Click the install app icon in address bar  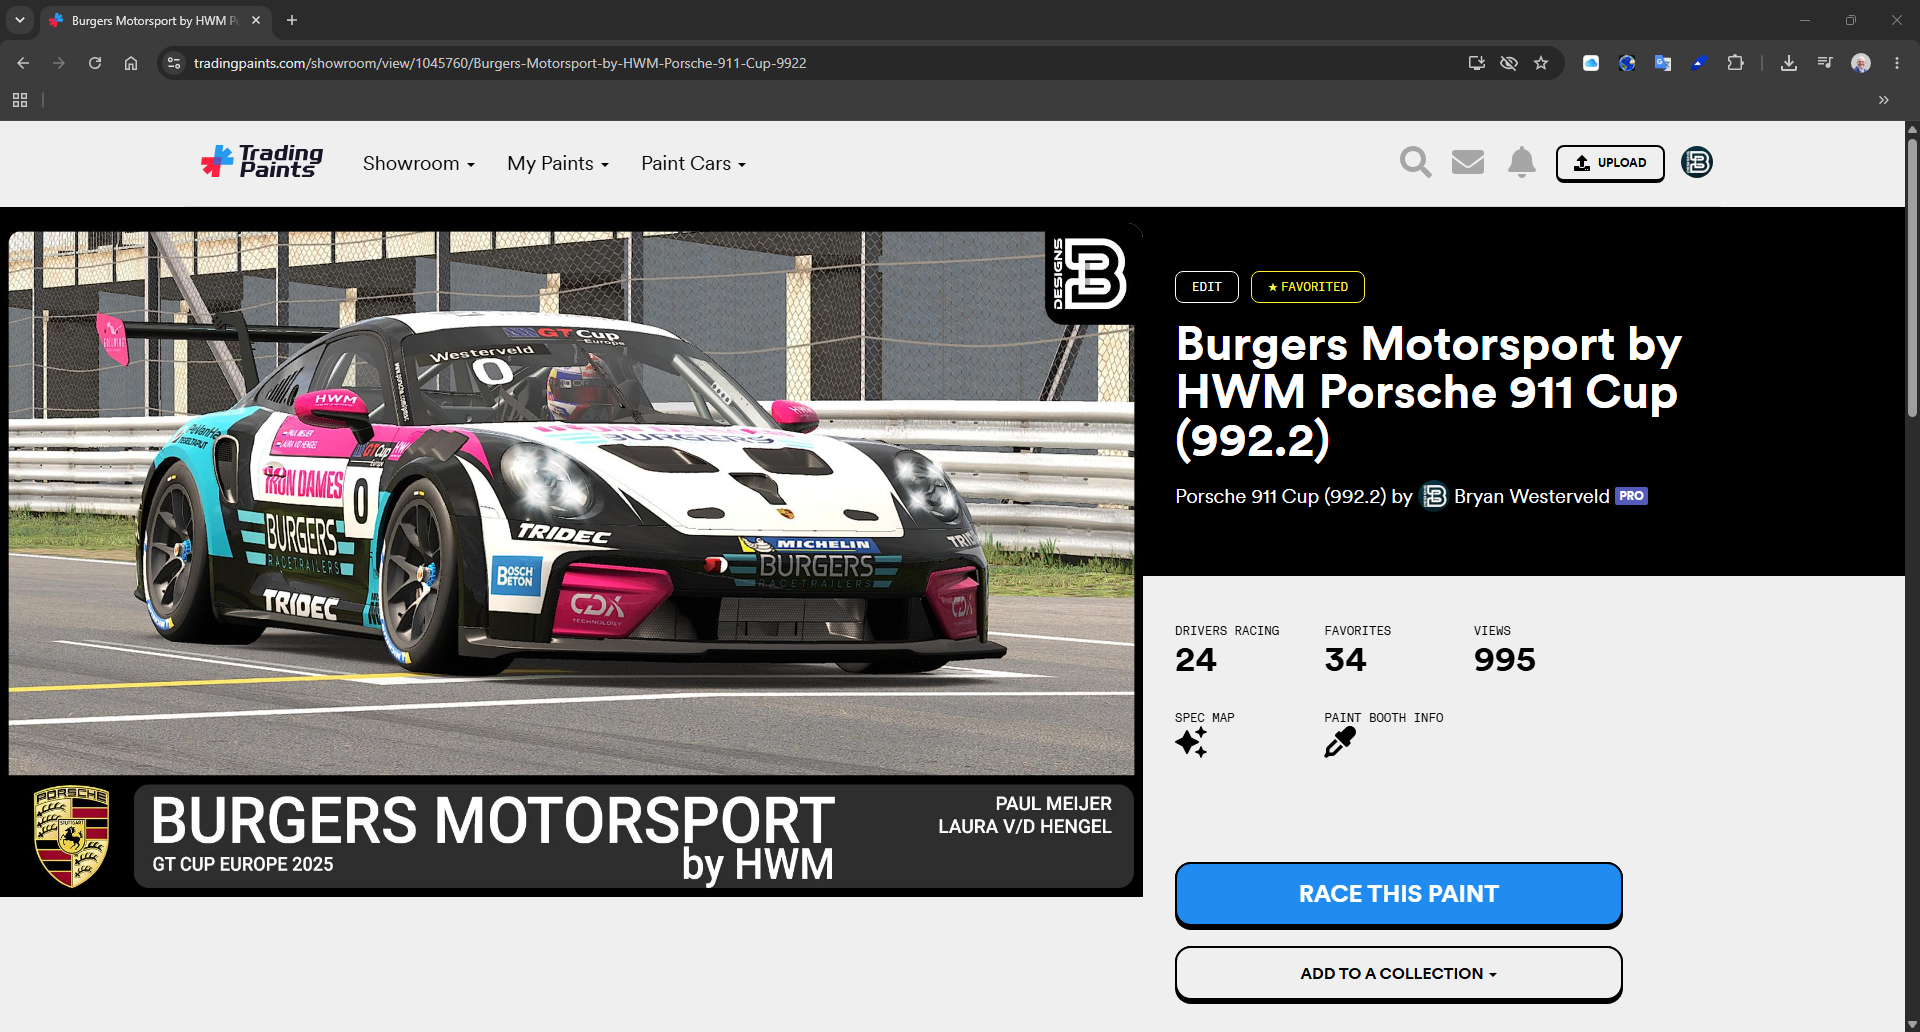(1477, 63)
